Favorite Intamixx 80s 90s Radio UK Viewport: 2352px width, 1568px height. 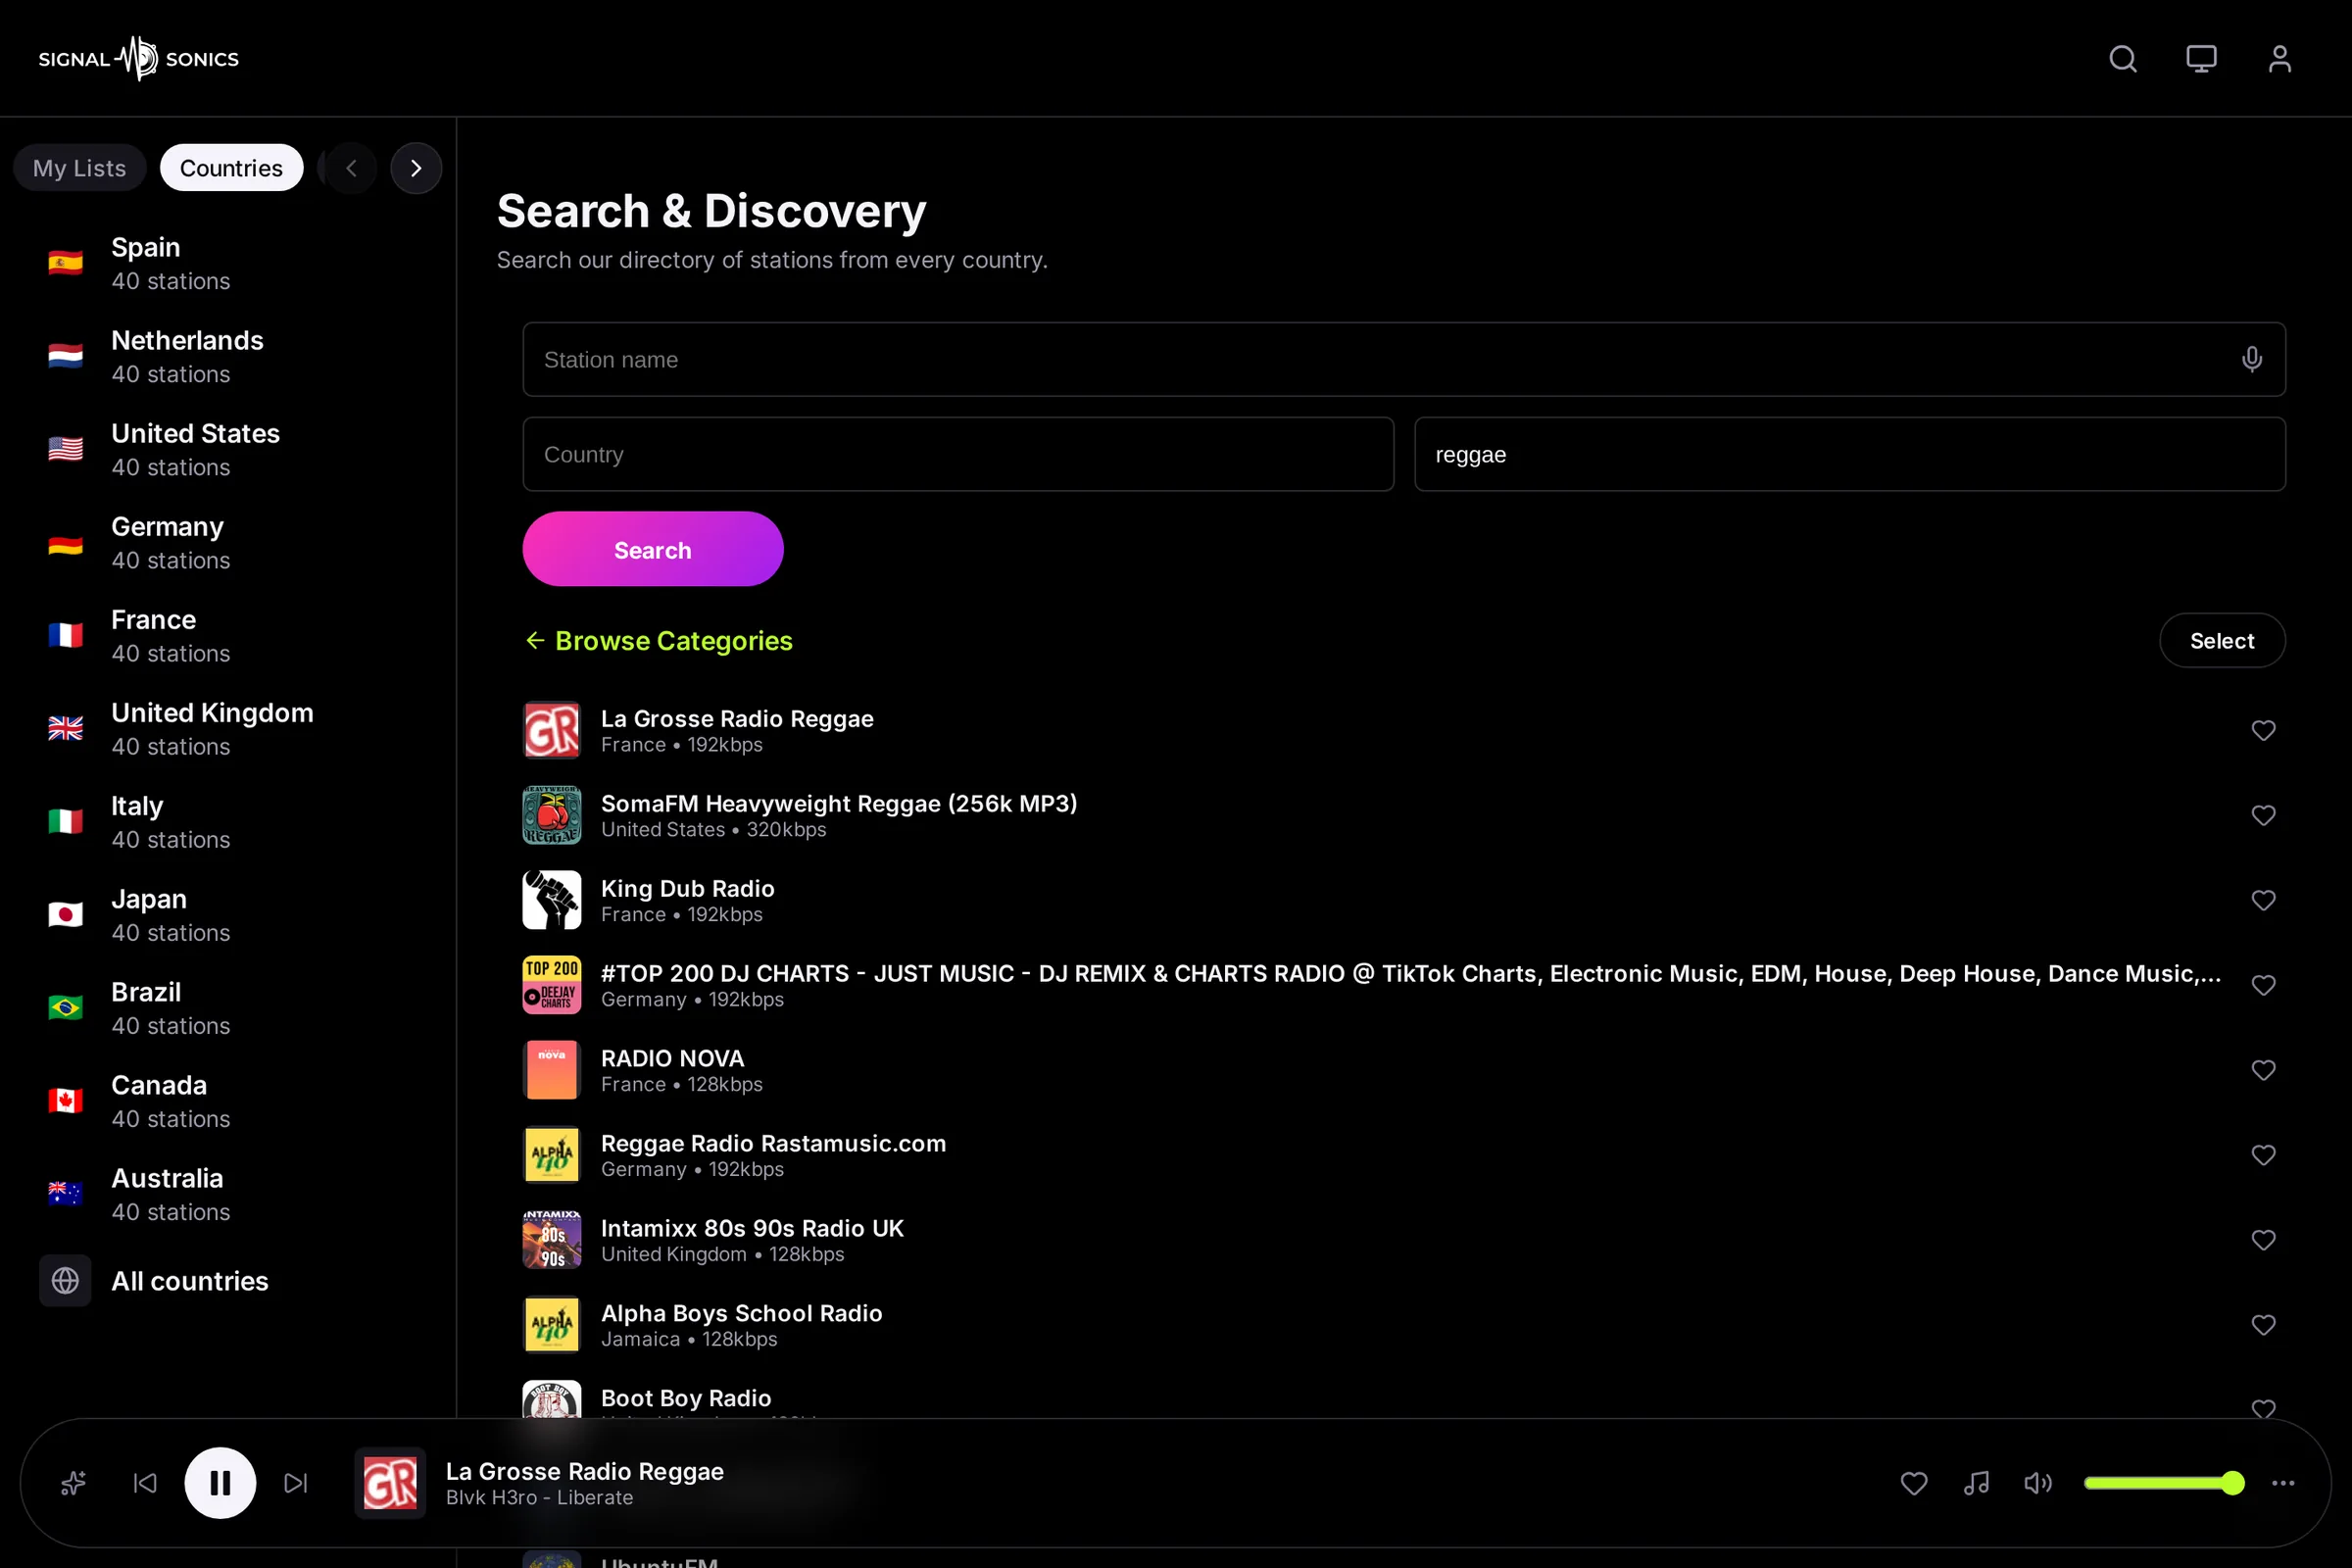[2263, 1240]
